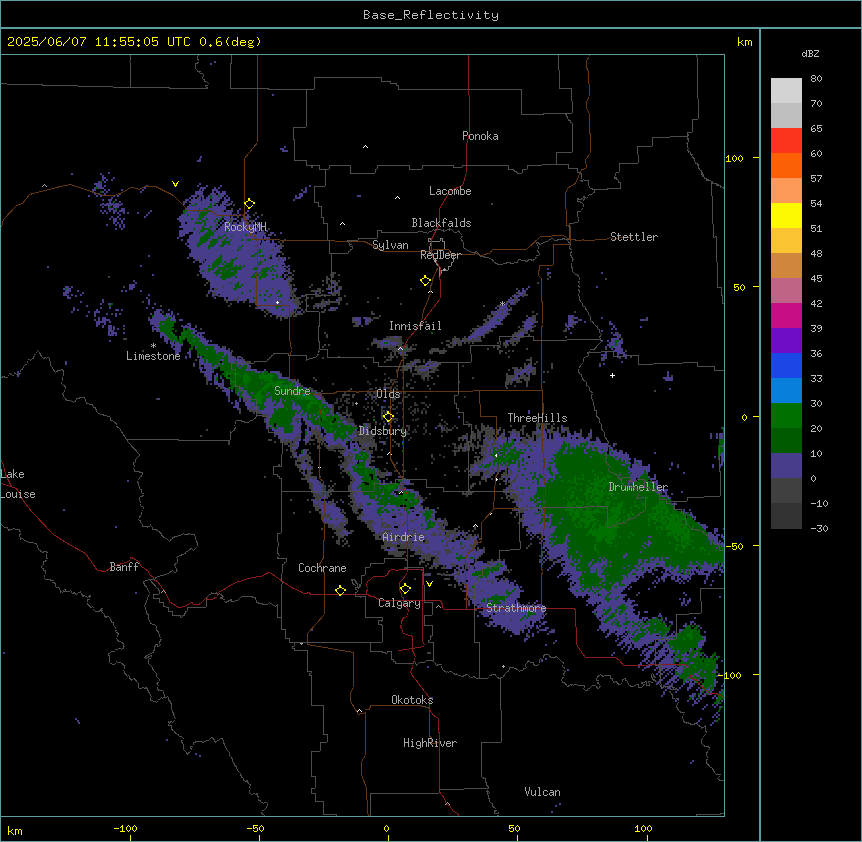Viewport: 862px width, 842px height.
Task: Select the light grey 70-80 dBZ legend swatch
Action: (786, 91)
